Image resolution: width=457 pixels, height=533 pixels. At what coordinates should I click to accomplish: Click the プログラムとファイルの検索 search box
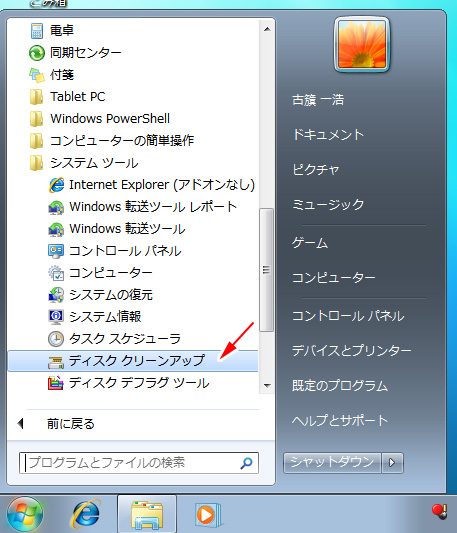[139, 463]
